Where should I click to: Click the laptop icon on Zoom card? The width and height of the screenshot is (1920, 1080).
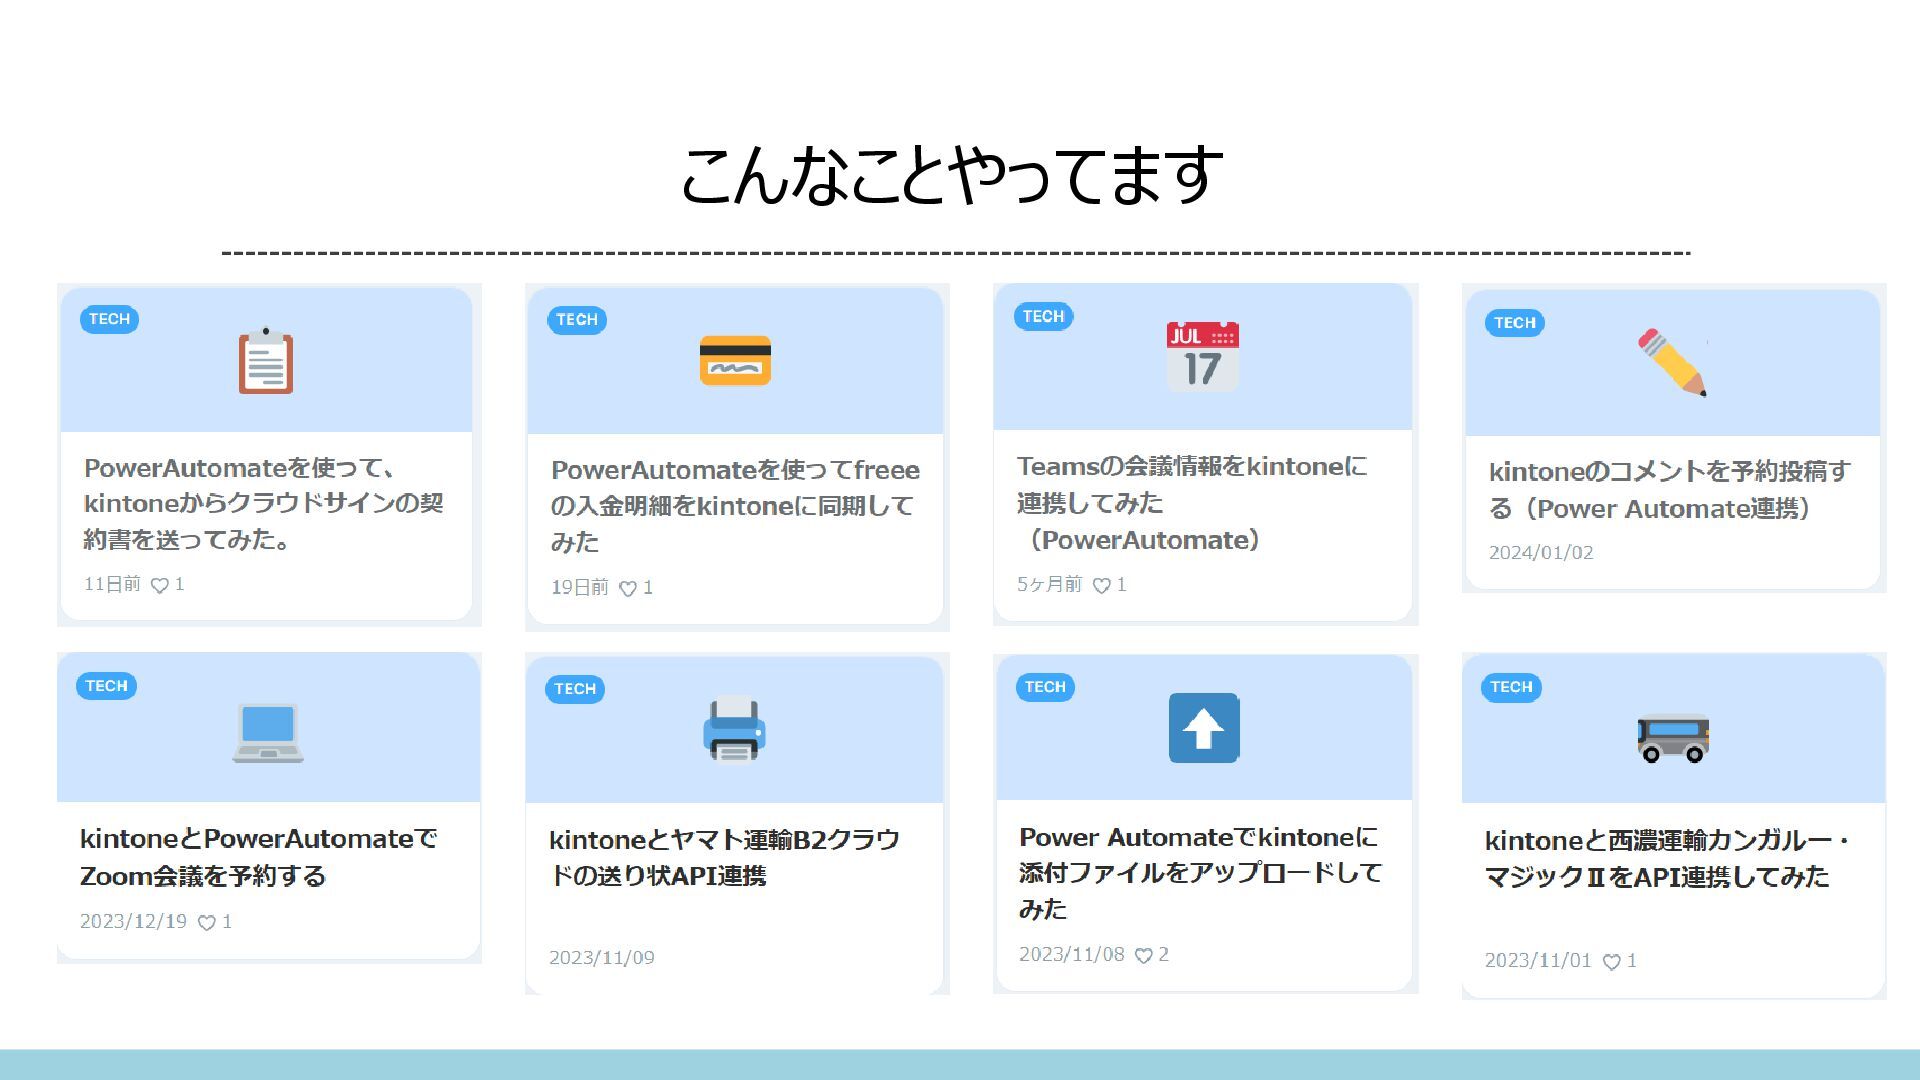click(x=268, y=733)
